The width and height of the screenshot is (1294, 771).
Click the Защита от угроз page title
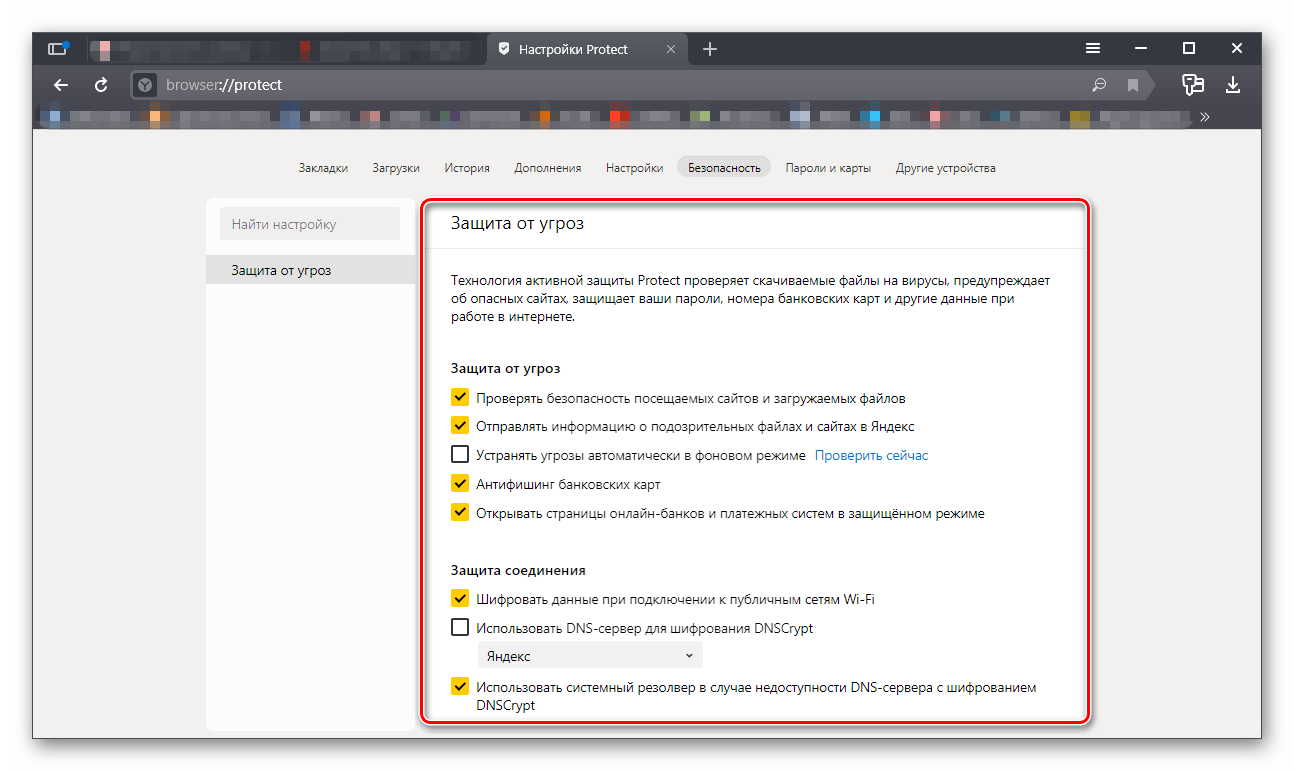pos(517,223)
